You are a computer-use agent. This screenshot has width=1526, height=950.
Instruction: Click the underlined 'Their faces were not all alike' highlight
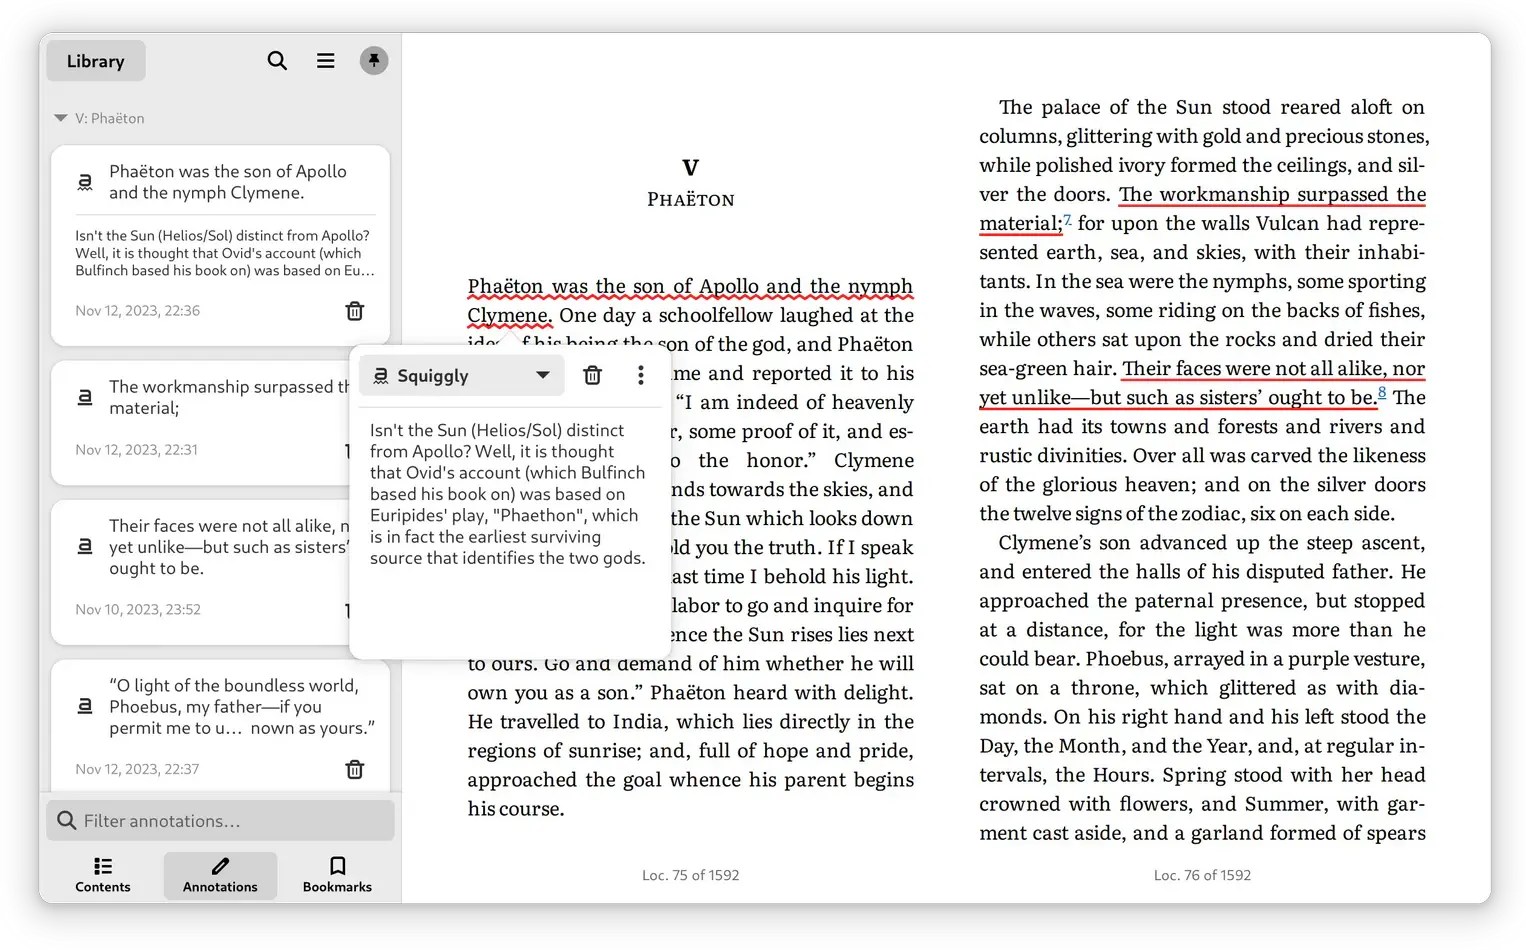(x=1273, y=368)
